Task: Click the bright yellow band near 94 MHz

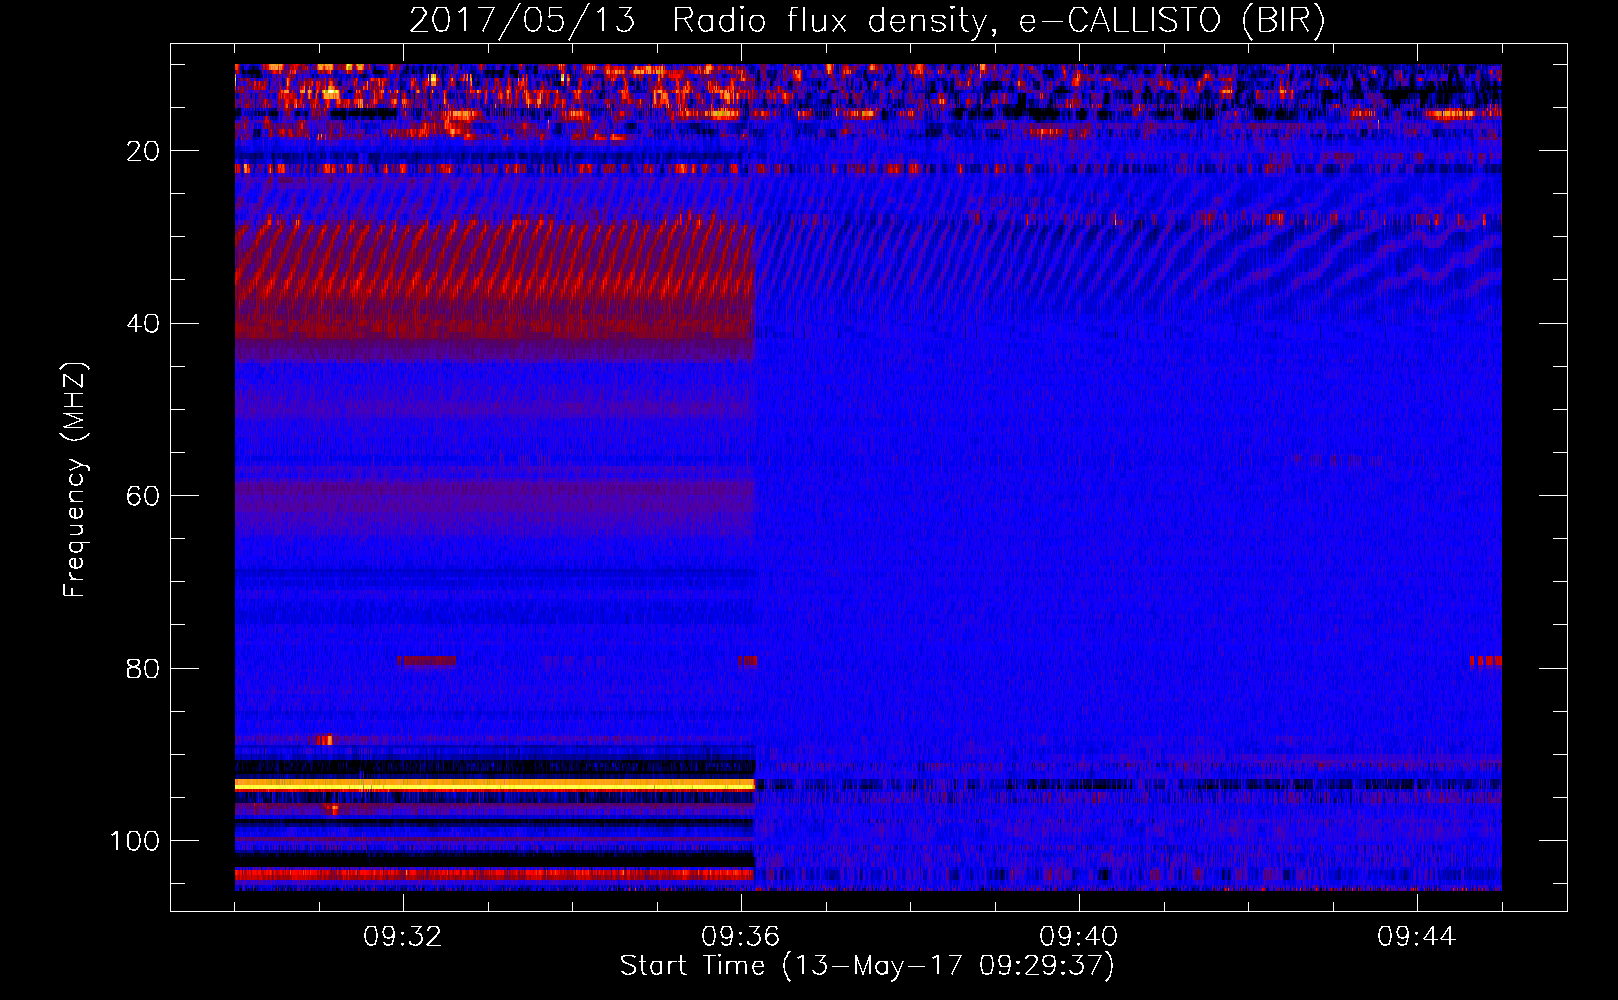Action: [494, 785]
